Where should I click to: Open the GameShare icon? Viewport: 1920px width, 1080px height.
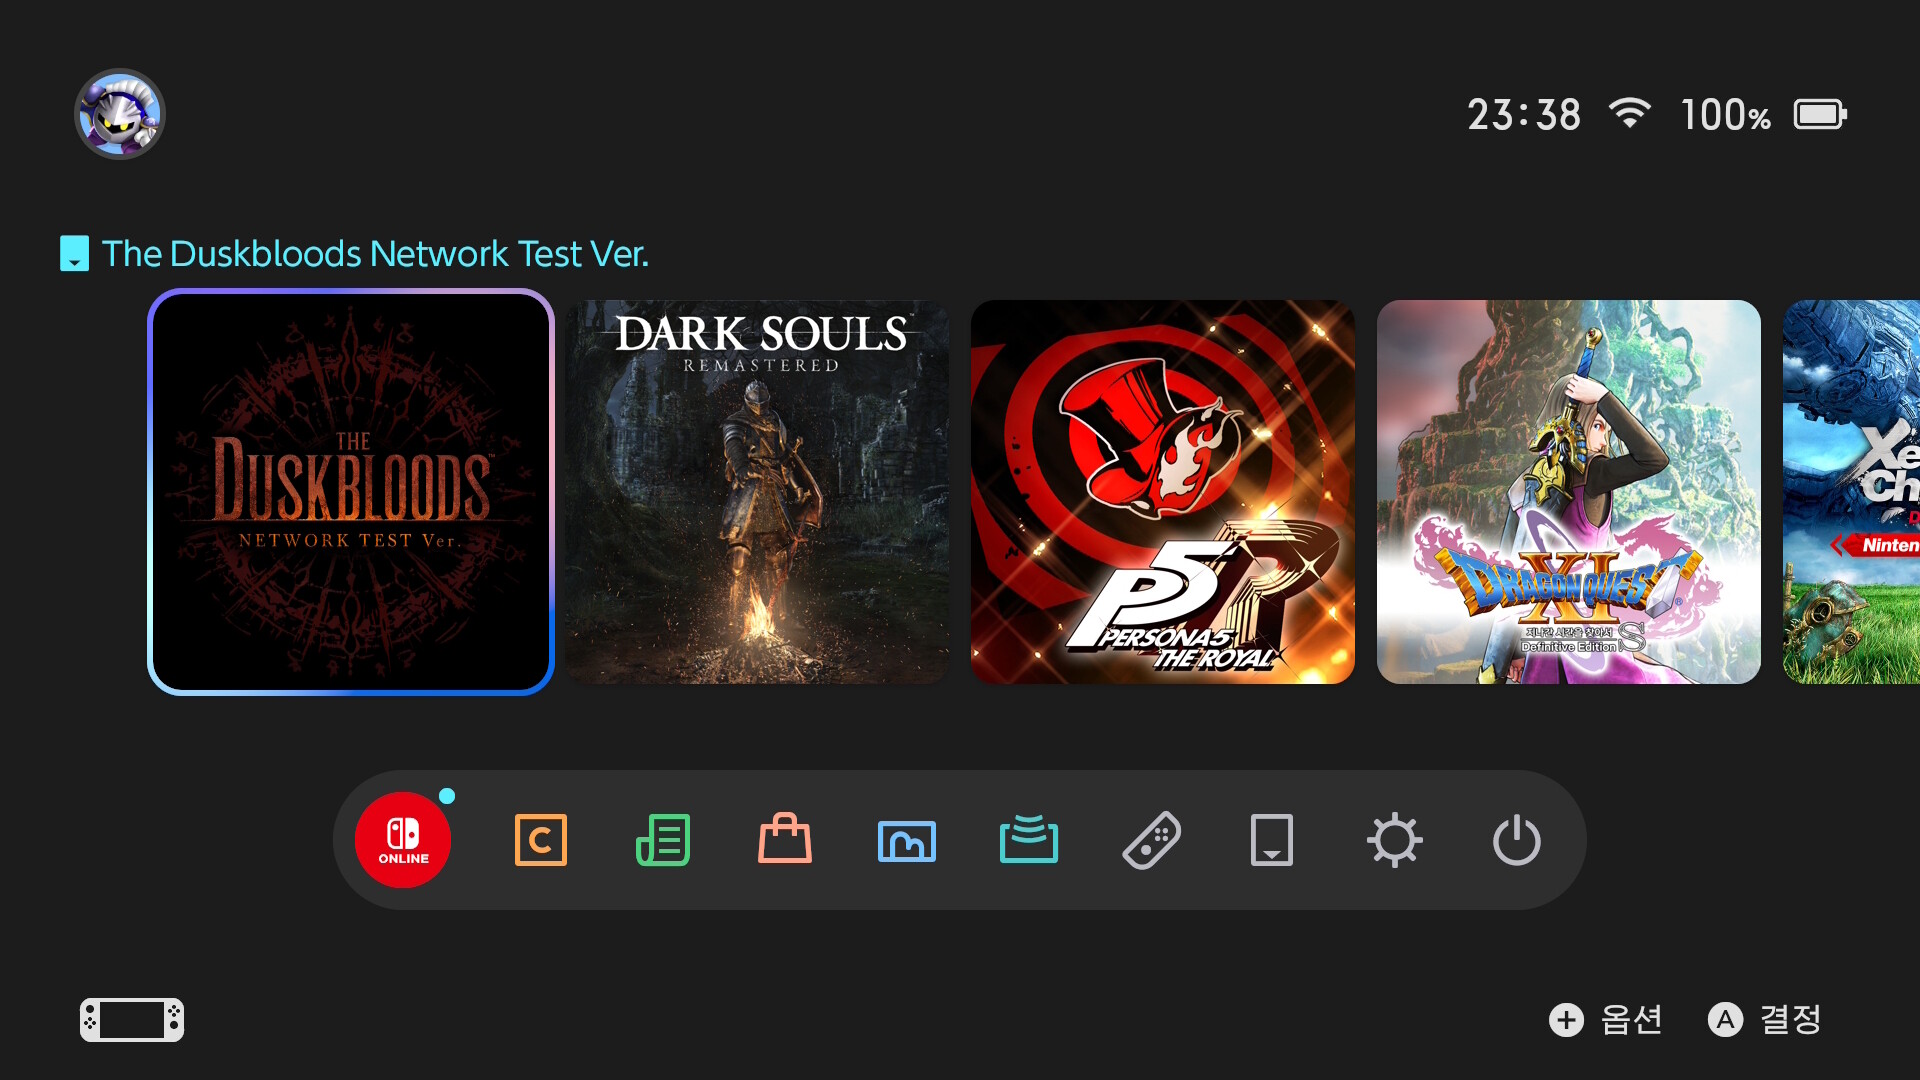click(1029, 838)
